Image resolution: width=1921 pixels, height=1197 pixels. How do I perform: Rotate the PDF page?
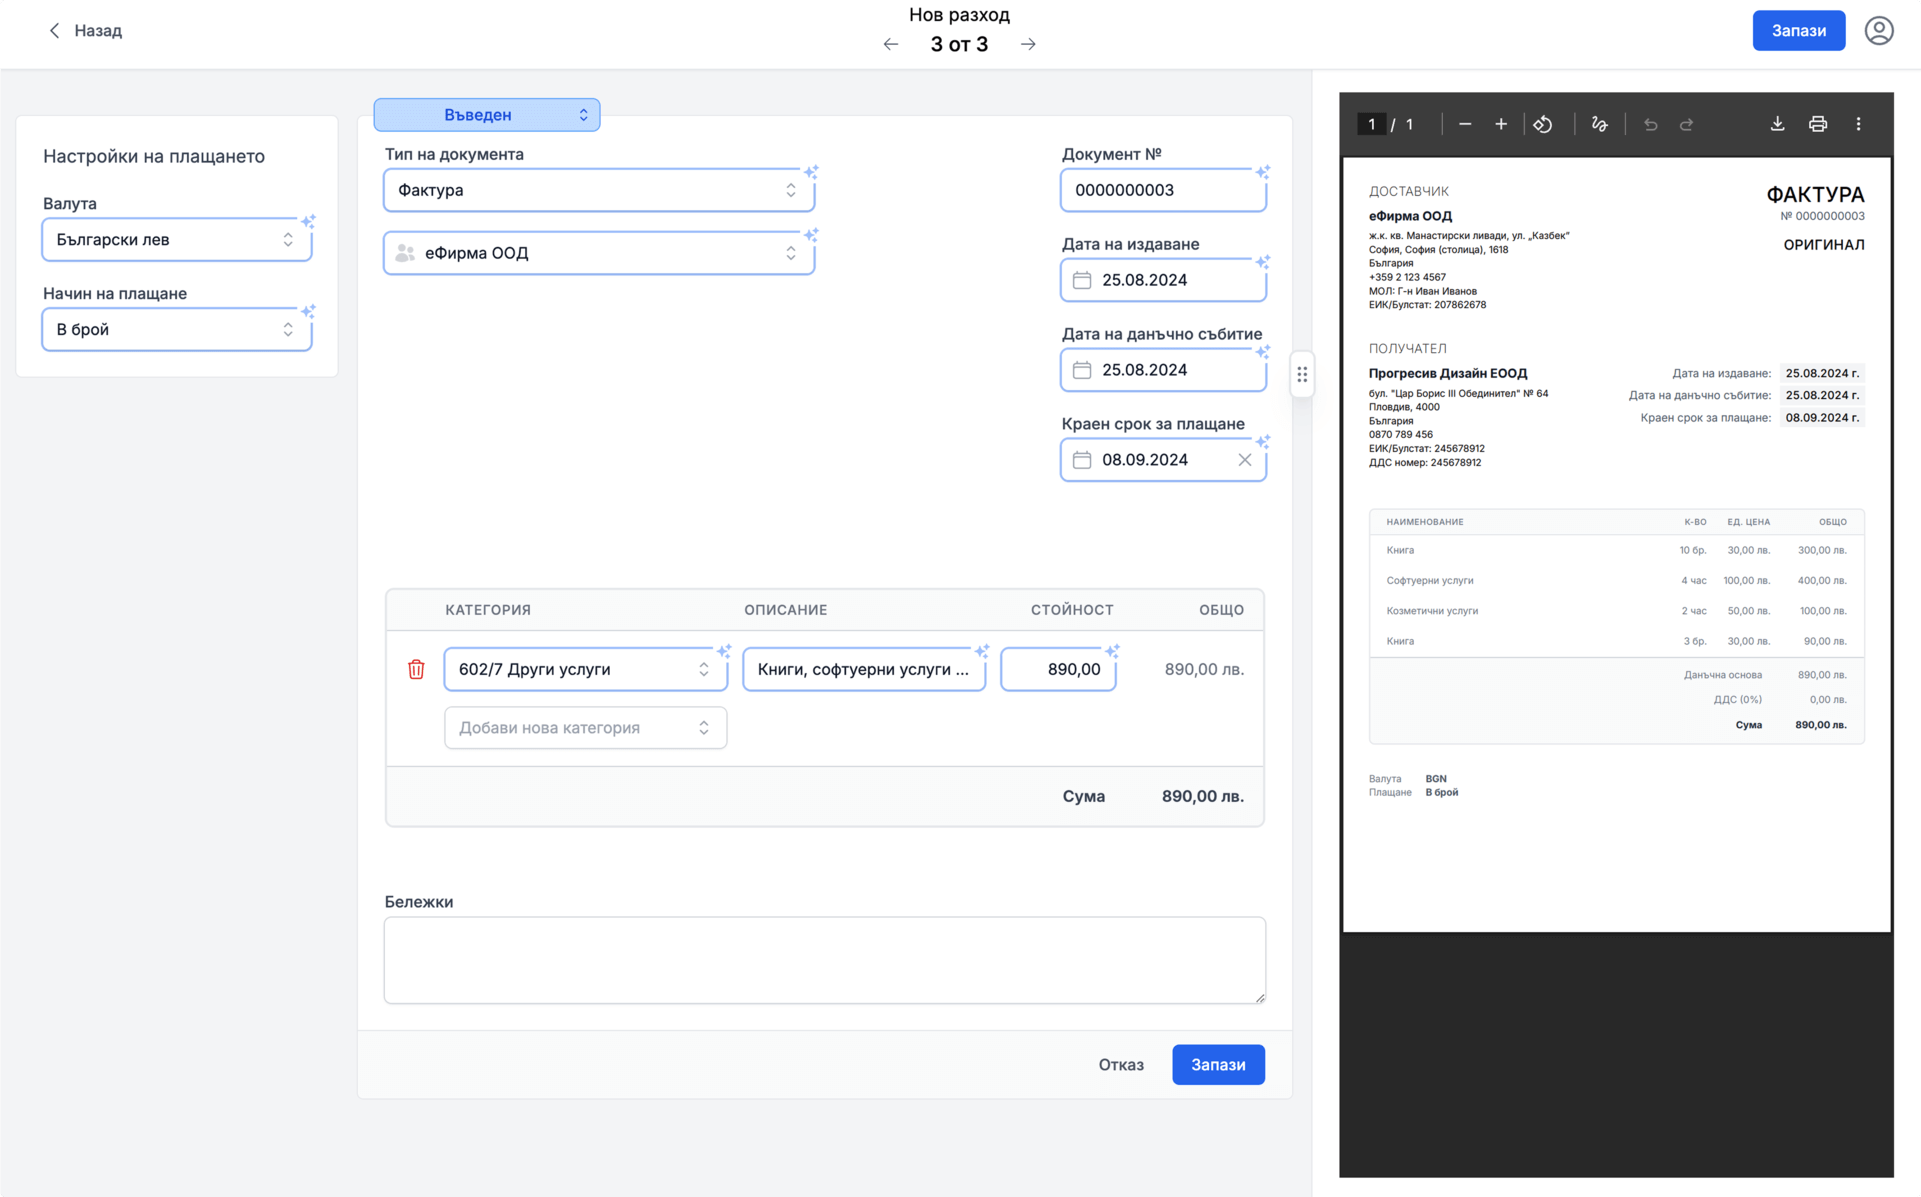1543,124
